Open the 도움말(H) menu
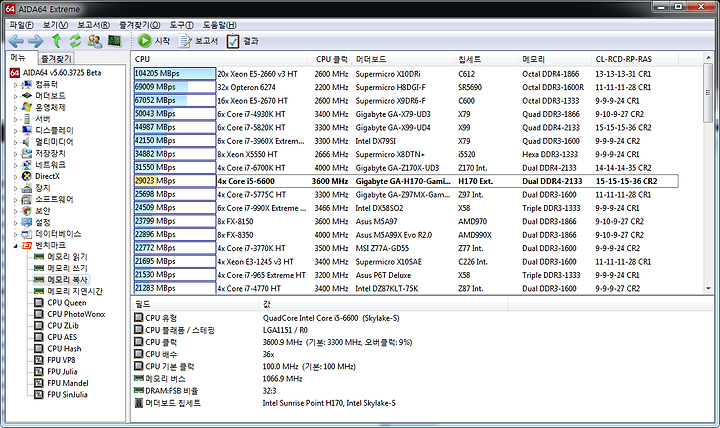720x428 pixels. click(220, 25)
